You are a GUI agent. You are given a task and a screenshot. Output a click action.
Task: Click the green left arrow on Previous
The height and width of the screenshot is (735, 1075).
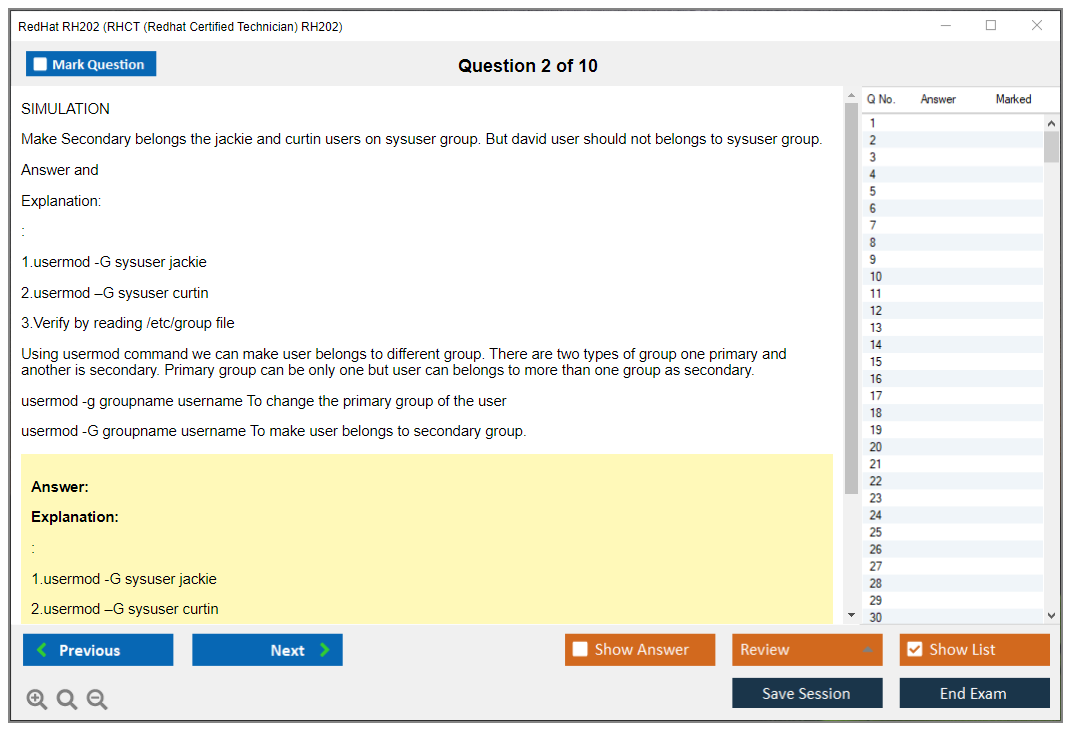(x=42, y=650)
